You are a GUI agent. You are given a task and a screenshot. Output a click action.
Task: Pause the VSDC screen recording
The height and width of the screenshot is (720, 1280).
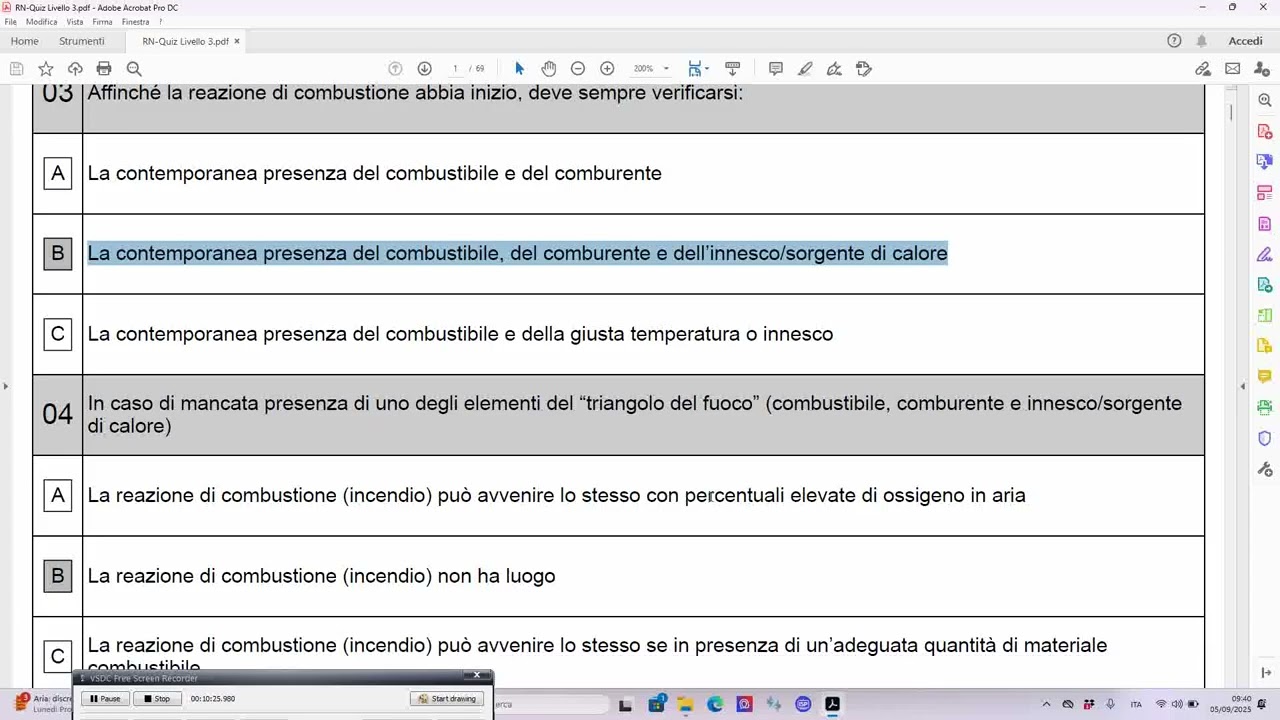105,699
